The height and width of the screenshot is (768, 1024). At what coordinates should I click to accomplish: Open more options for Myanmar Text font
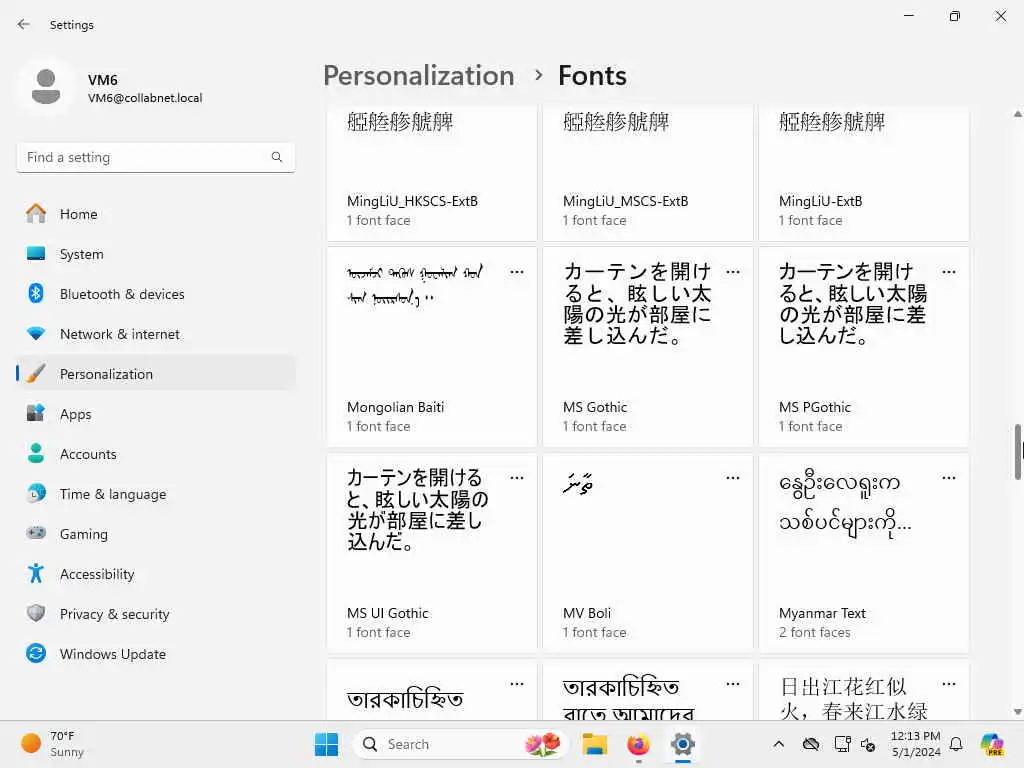[949, 478]
